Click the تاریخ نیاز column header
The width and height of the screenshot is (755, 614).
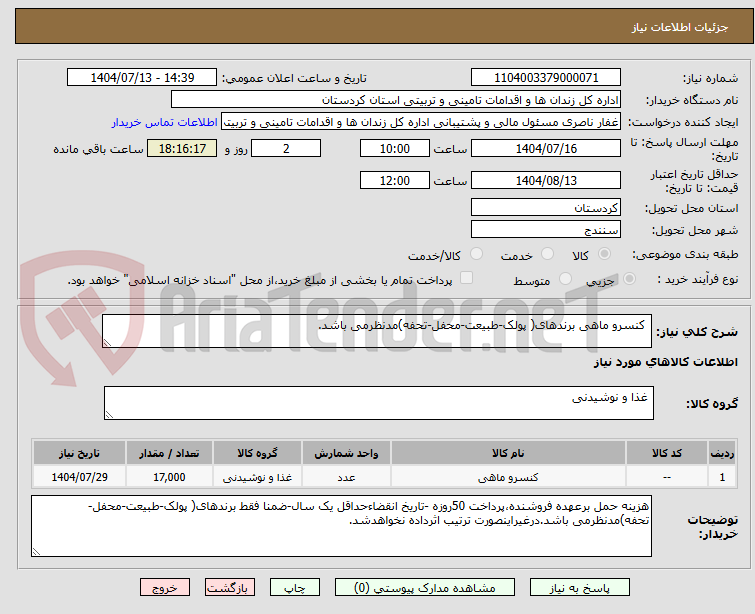pyautogui.click(x=79, y=453)
